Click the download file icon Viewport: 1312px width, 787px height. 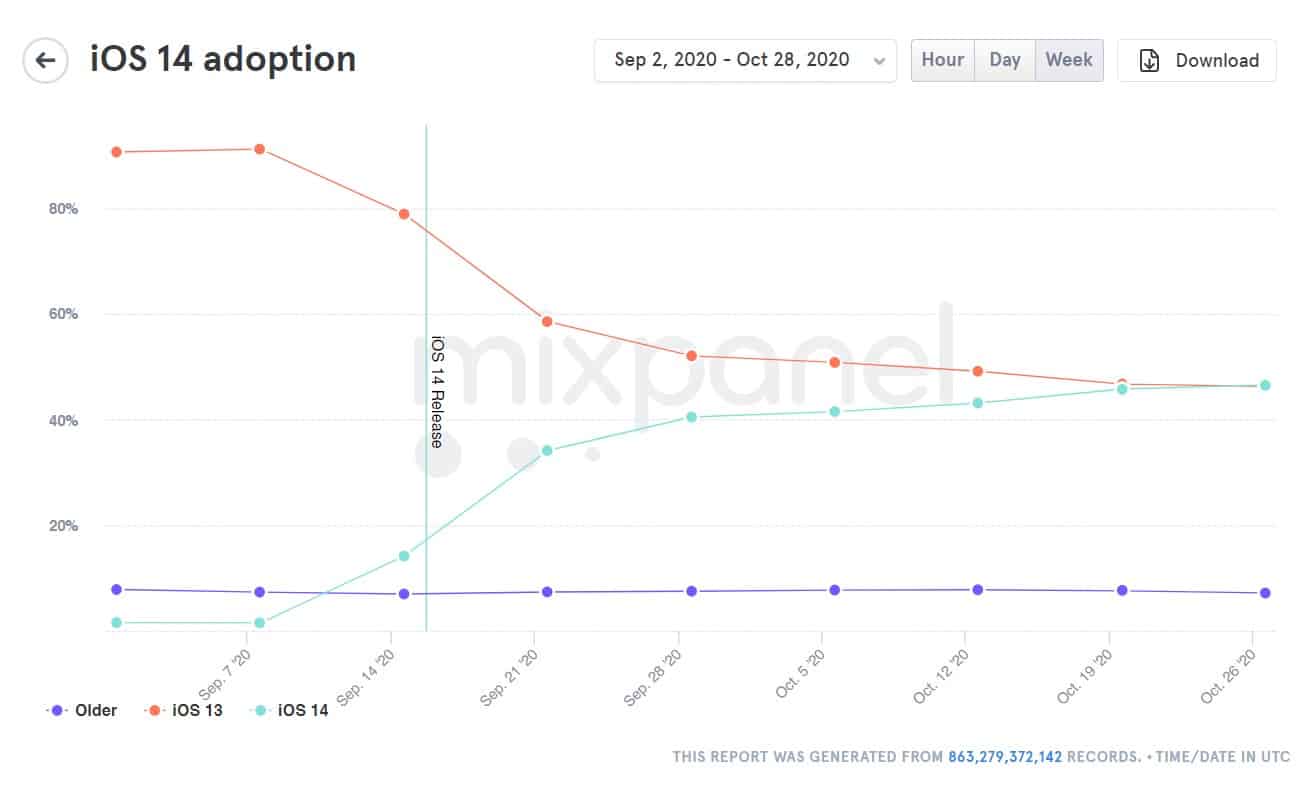[1150, 60]
